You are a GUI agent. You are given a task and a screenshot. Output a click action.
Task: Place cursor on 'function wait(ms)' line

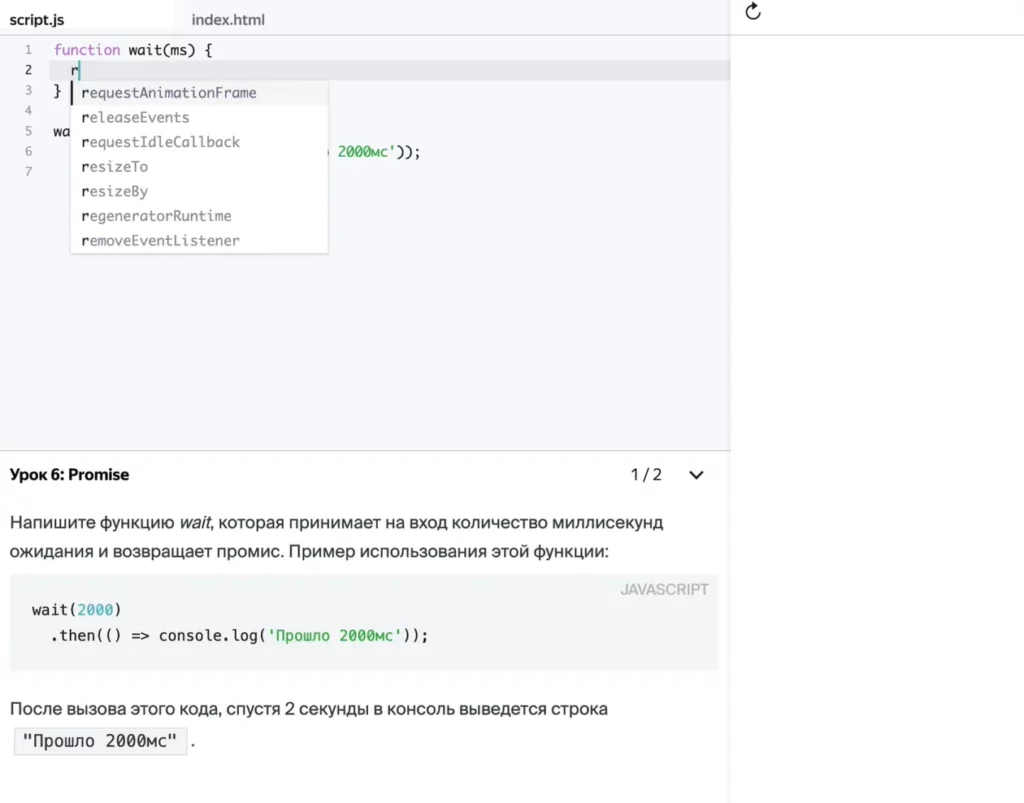click(x=133, y=50)
